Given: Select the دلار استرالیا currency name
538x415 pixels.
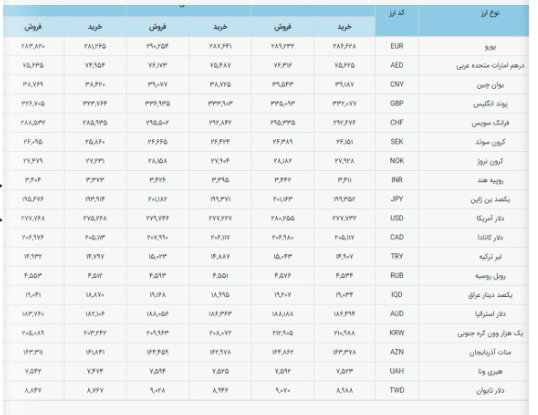Looking at the screenshot, I should [x=490, y=314].
